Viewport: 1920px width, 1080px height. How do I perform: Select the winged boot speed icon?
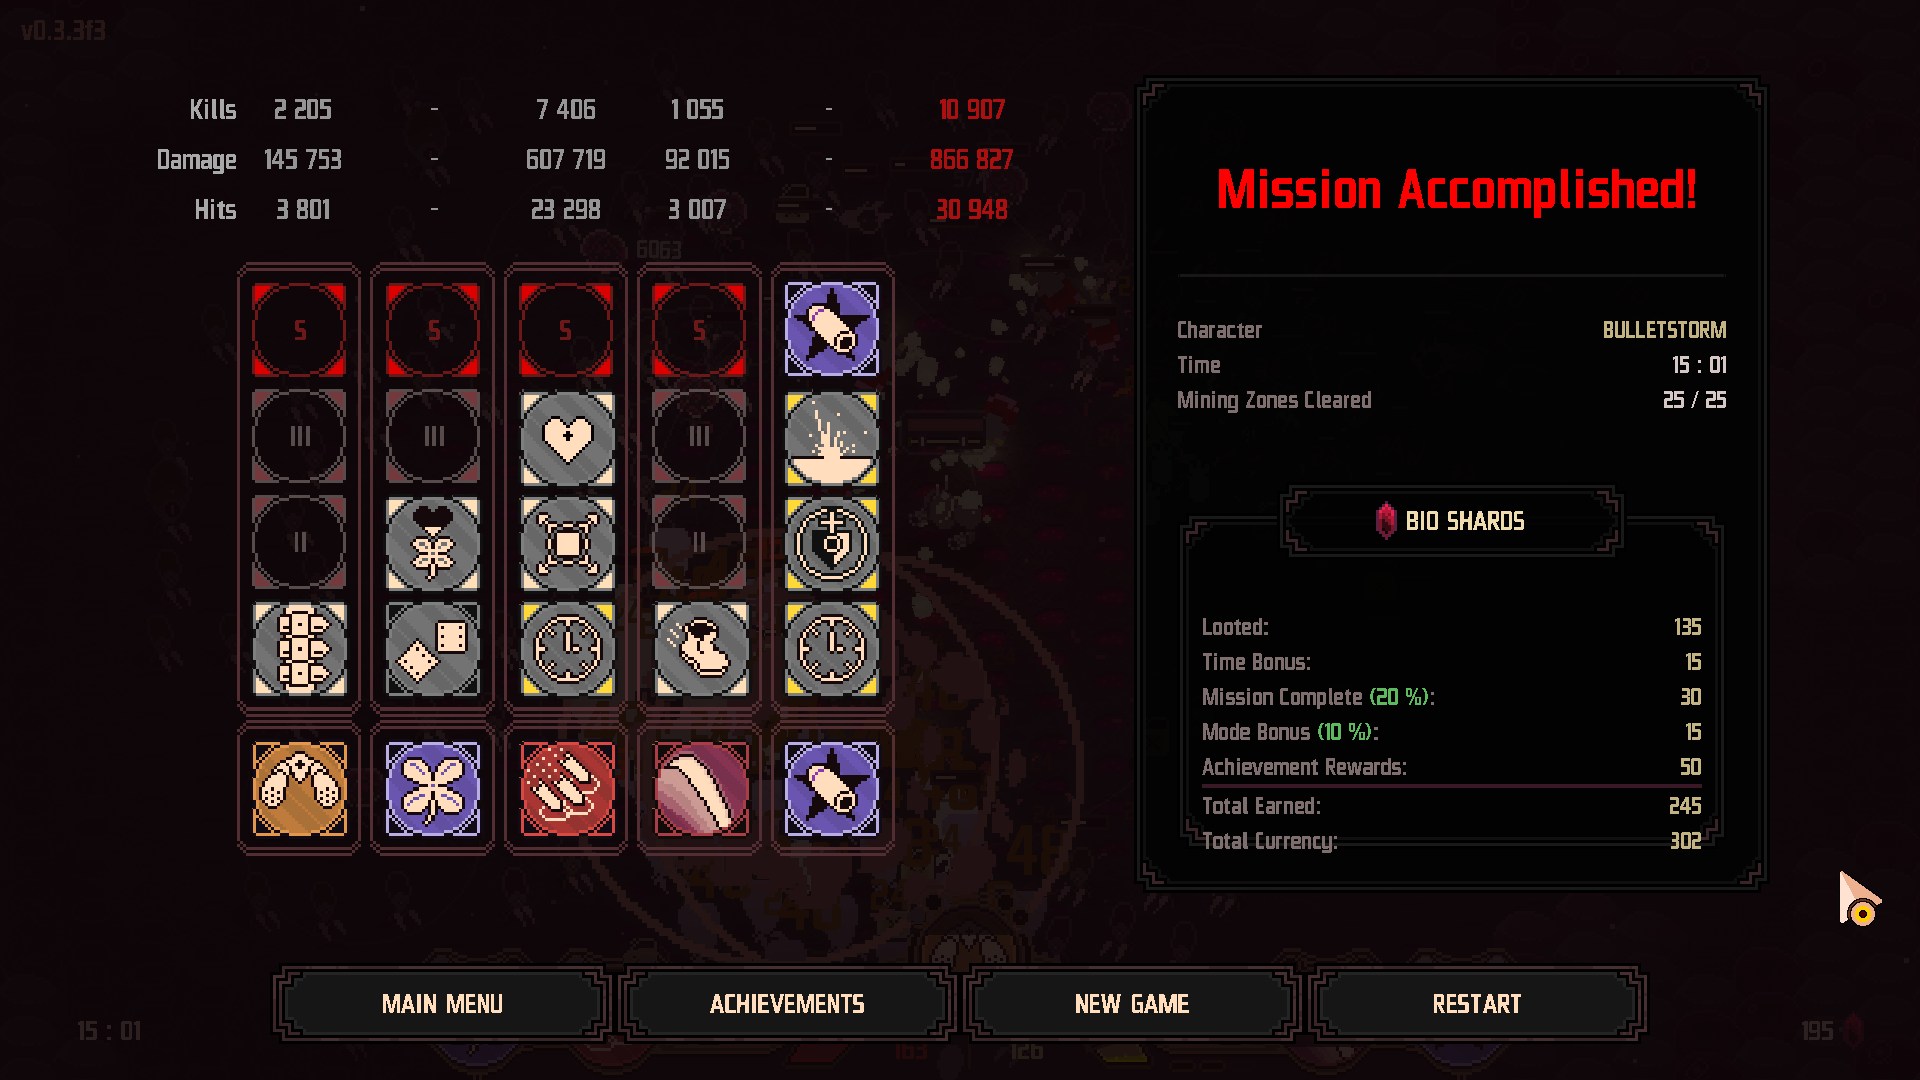(x=700, y=649)
